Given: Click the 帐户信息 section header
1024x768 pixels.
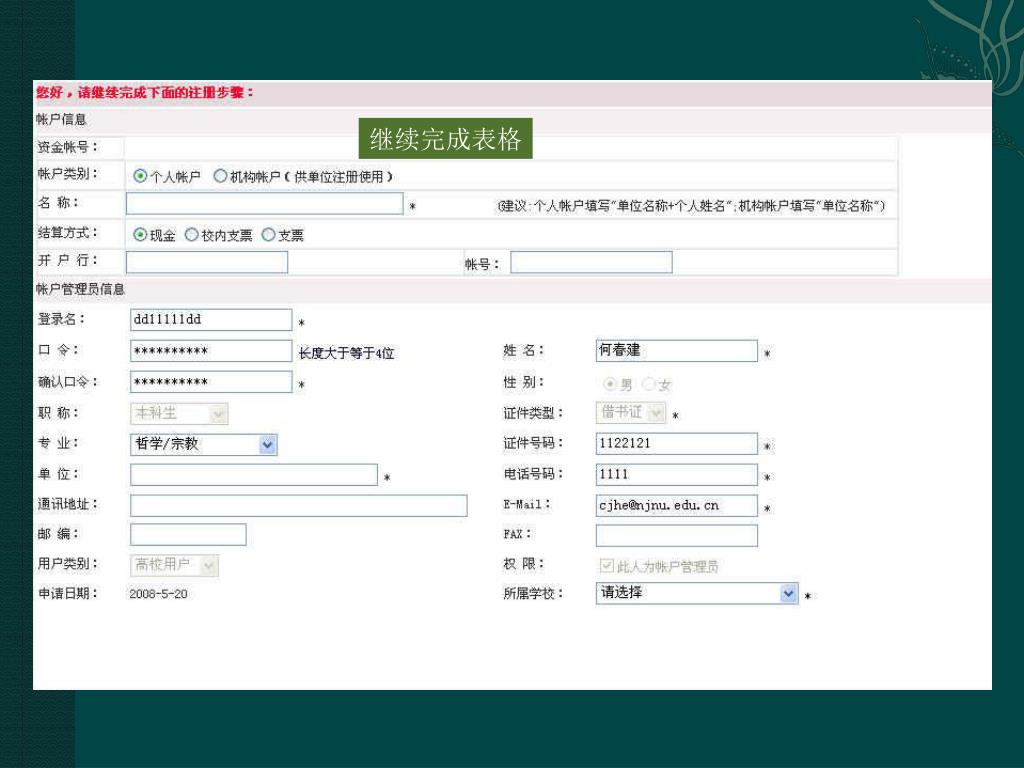Looking at the screenshot, I should click(61, 120).
